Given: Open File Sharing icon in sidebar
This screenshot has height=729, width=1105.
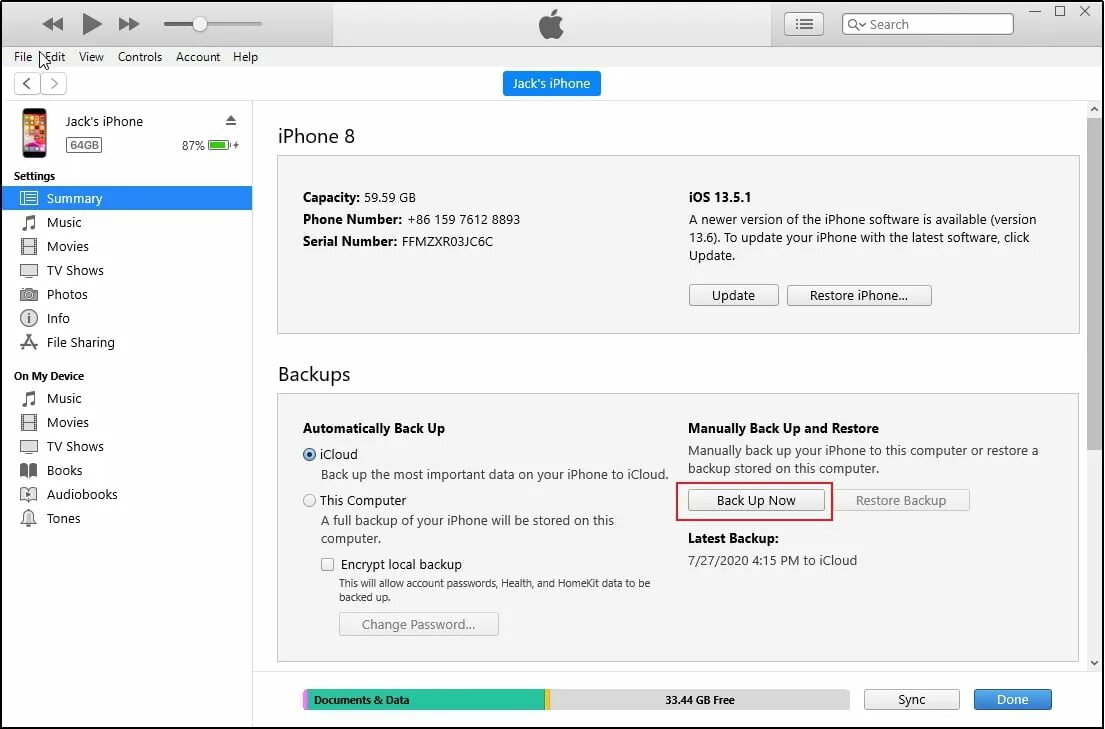Looking at the screenshot, I should [29, 343].
